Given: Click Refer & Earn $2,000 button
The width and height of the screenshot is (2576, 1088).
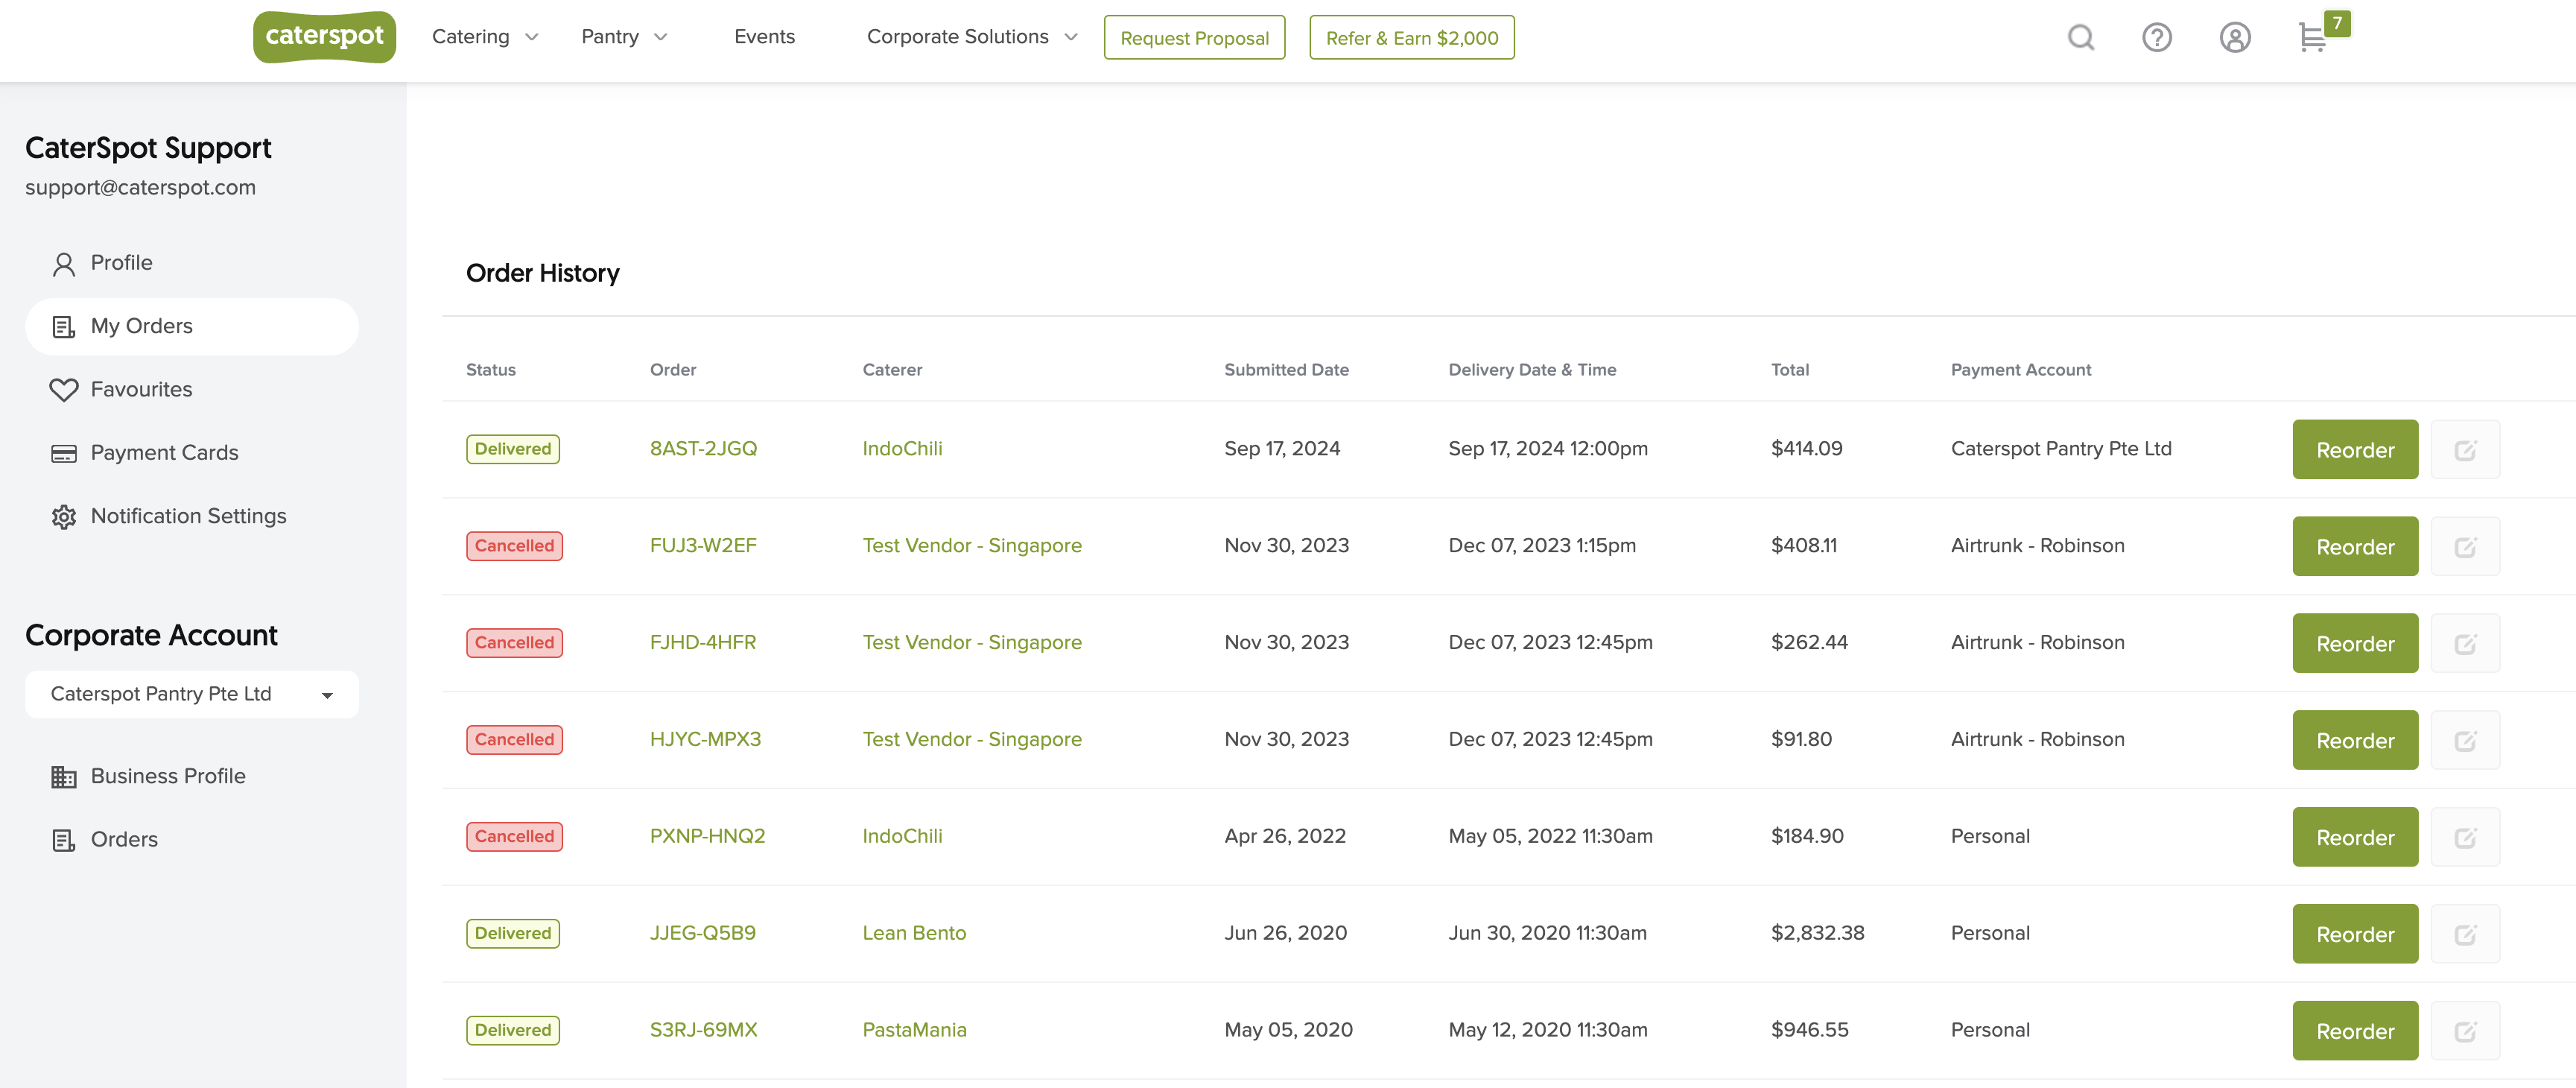Looking at the screenshot, I should 1411,38.
